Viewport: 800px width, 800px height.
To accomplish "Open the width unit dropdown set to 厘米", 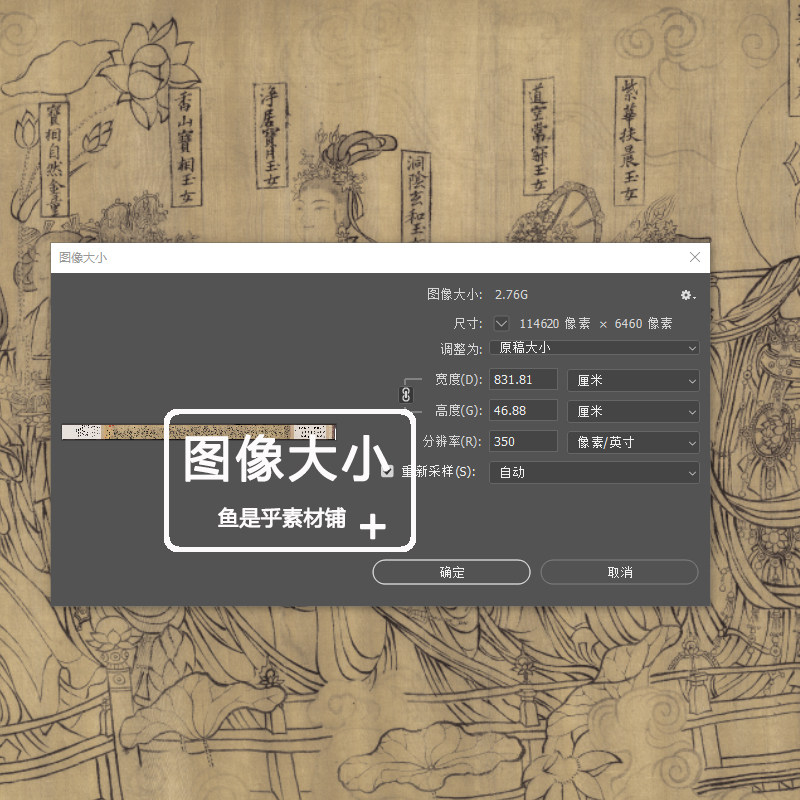I will [632, 380].
